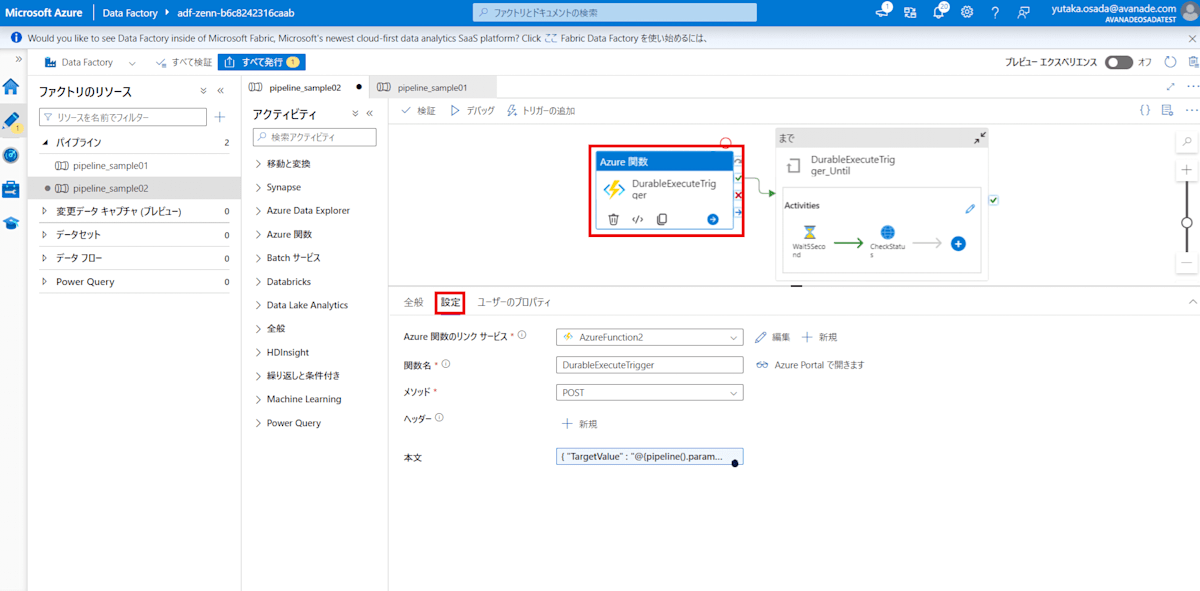Select pipeline_sample01 in resource tree
1200x591 pixels.
(x=110, y=165)
